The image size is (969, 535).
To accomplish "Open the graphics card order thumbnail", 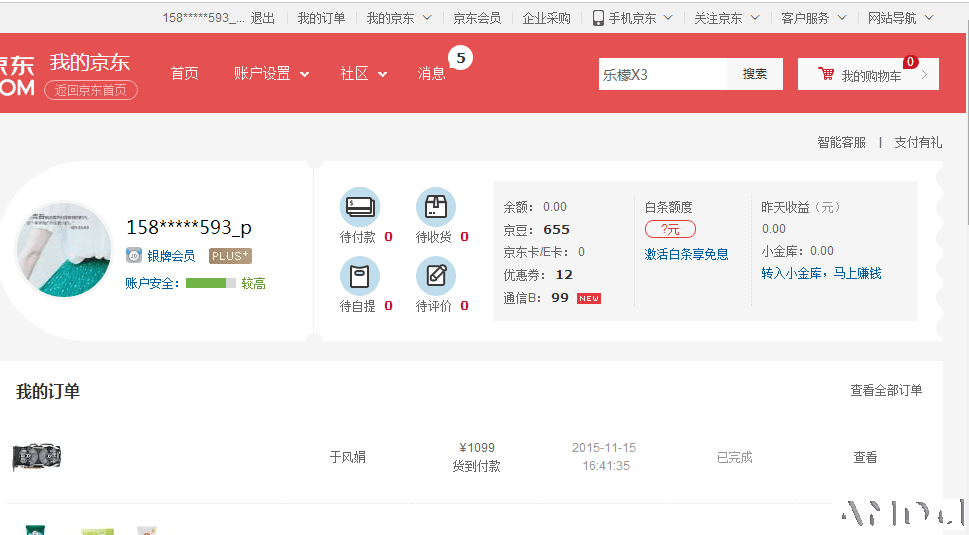I will coord(37,457).
